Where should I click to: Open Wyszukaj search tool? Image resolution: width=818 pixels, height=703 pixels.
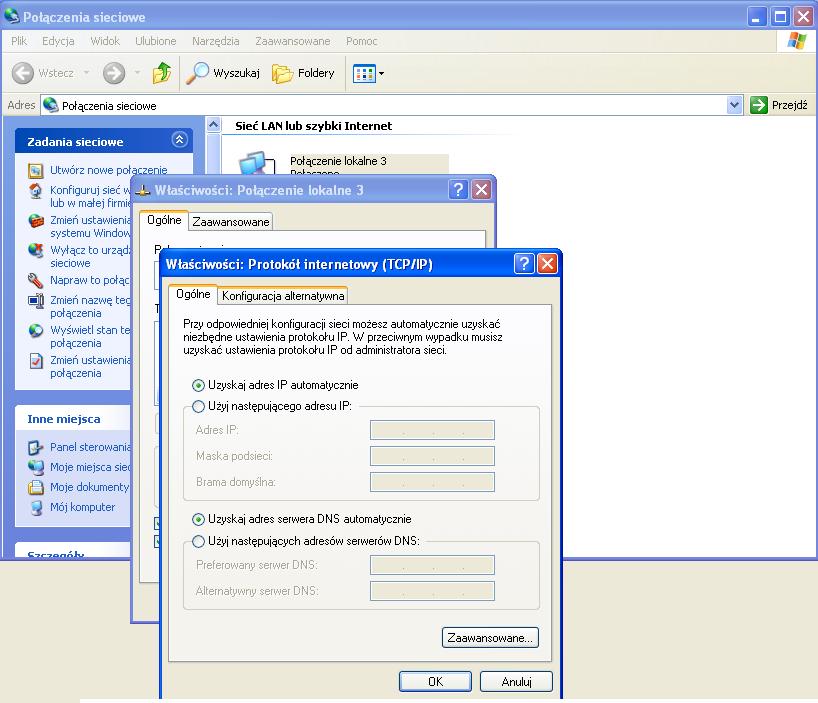[x=223, y=73]
